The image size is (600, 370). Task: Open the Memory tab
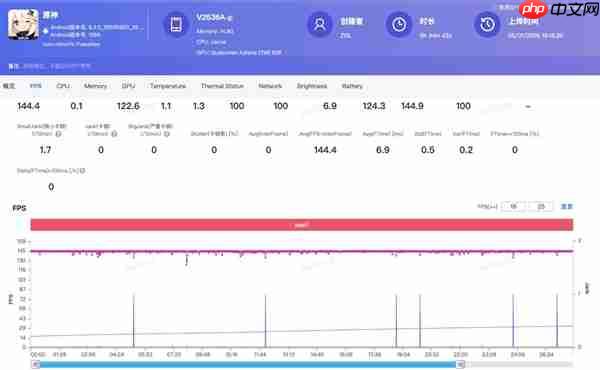95,86
